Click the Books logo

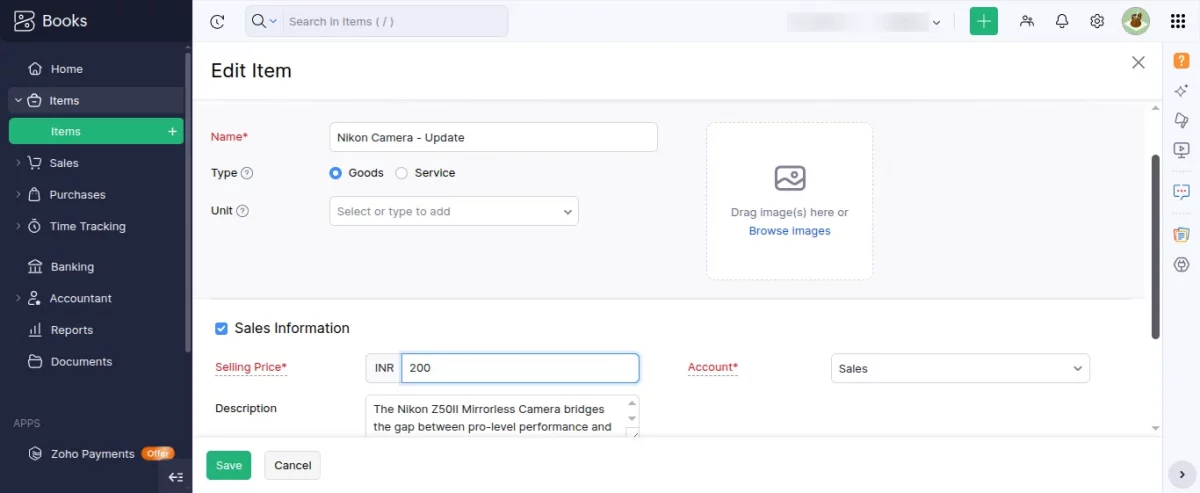(x=51, y=21)
